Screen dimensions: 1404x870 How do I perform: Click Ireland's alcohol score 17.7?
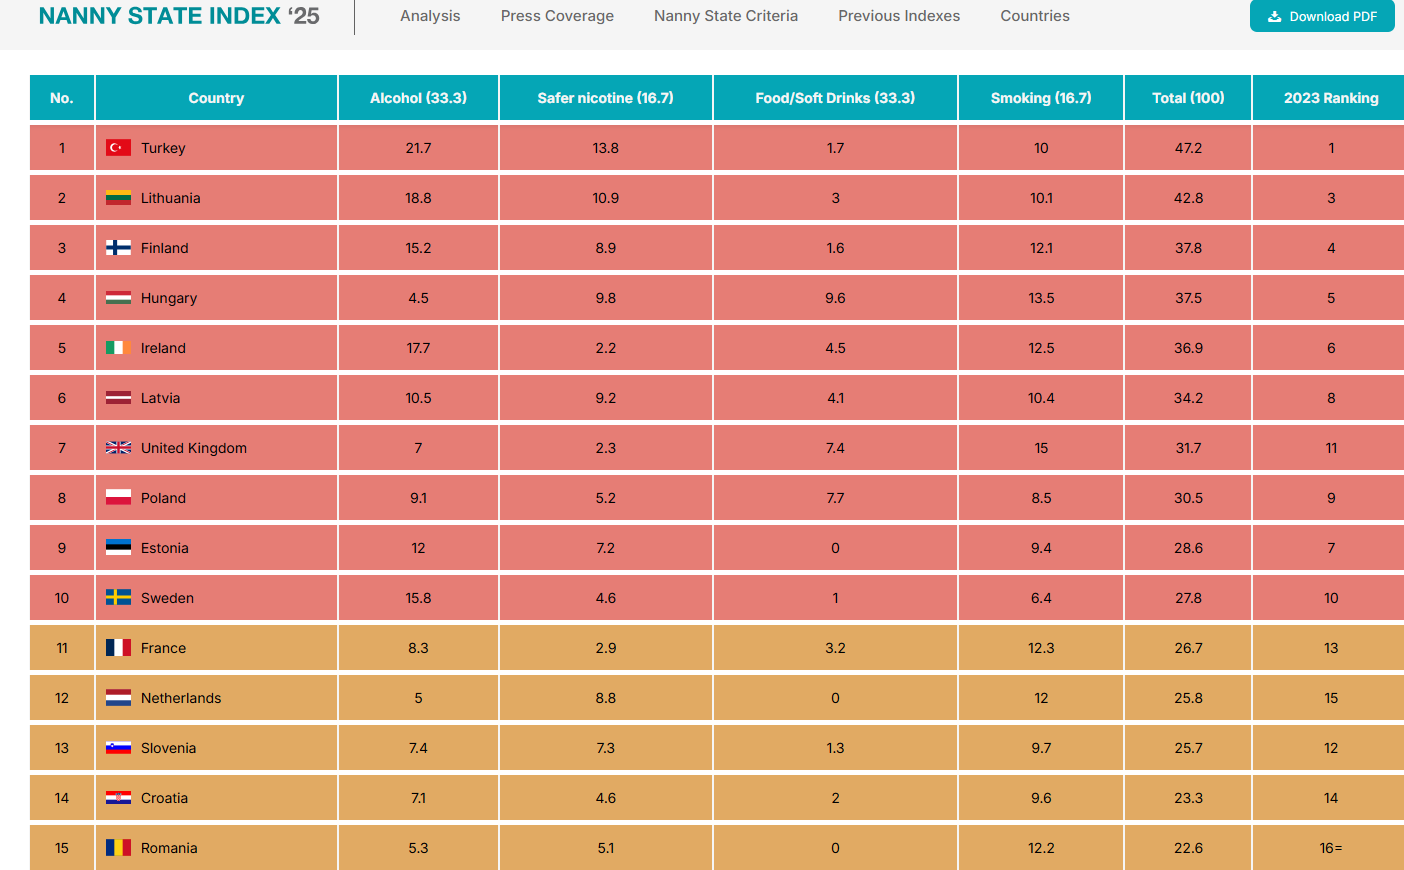click(418, 348)
